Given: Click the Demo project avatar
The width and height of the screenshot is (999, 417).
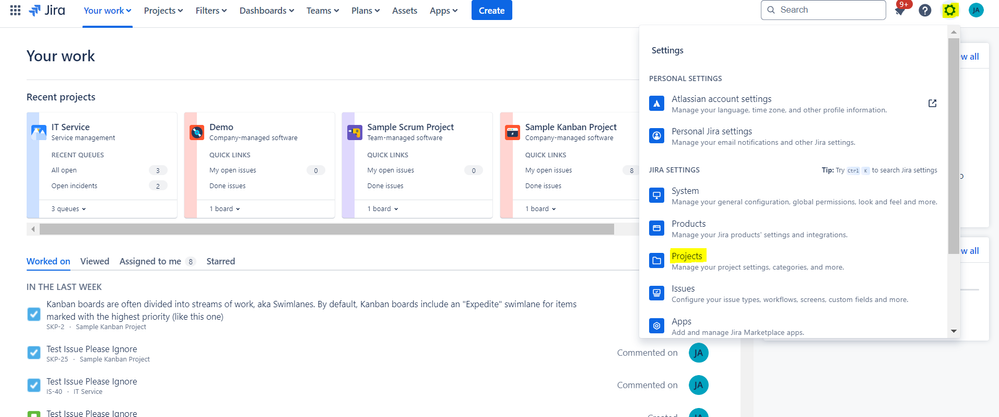Looking at the screenshot, I should (197, 132).
